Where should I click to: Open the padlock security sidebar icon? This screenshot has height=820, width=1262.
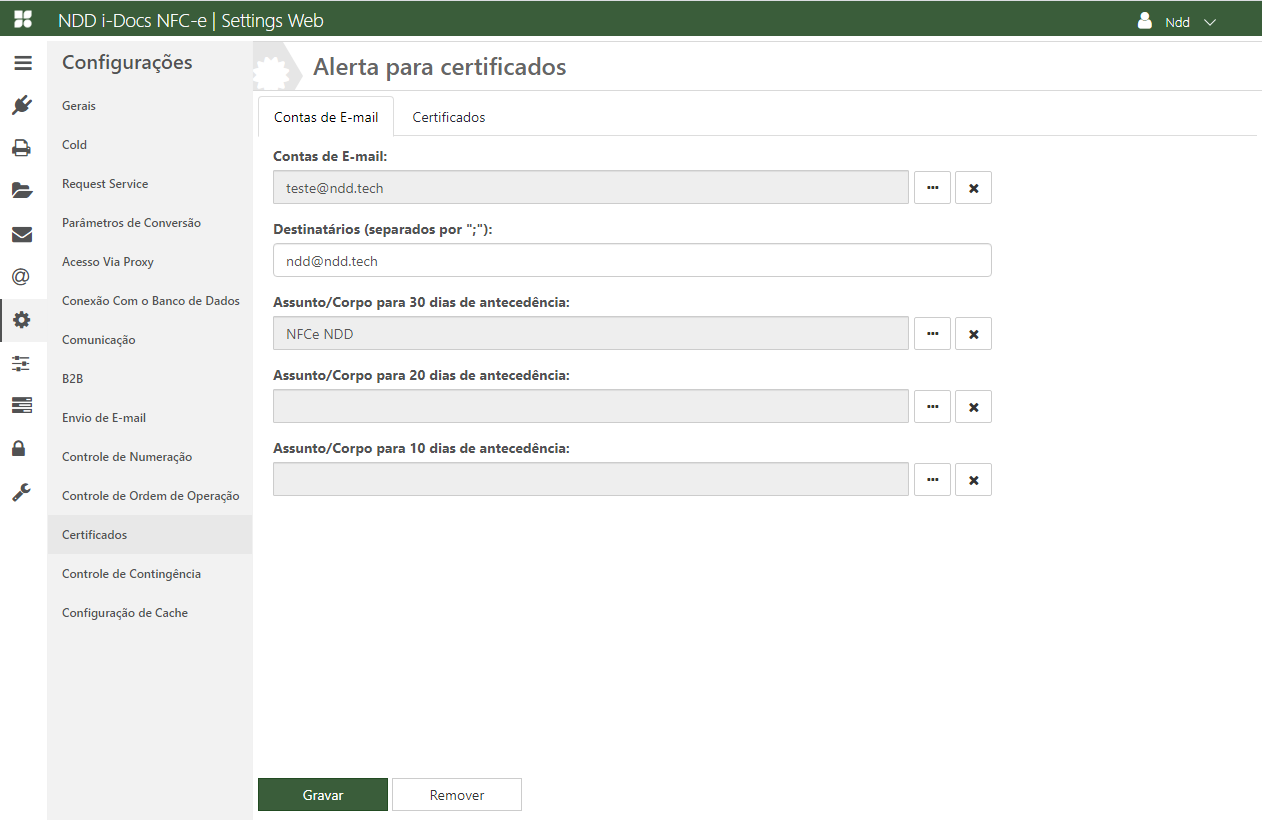click(x=19, y=448)
